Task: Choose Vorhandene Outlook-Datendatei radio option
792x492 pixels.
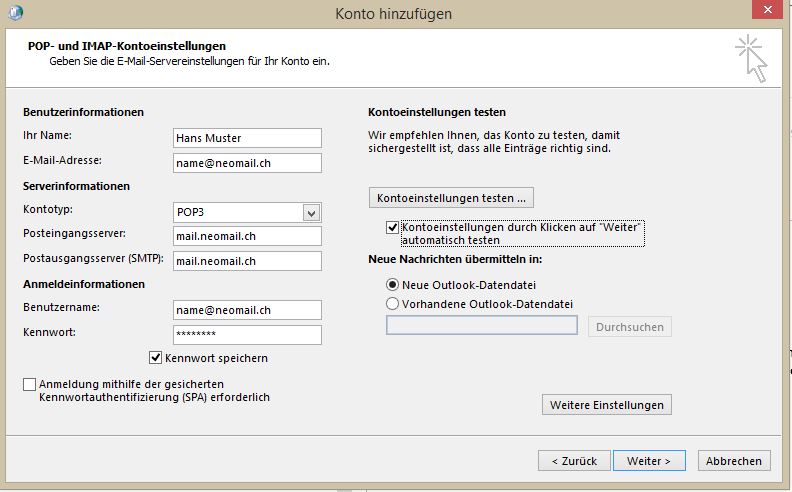Action: click(x=392, y=304)
